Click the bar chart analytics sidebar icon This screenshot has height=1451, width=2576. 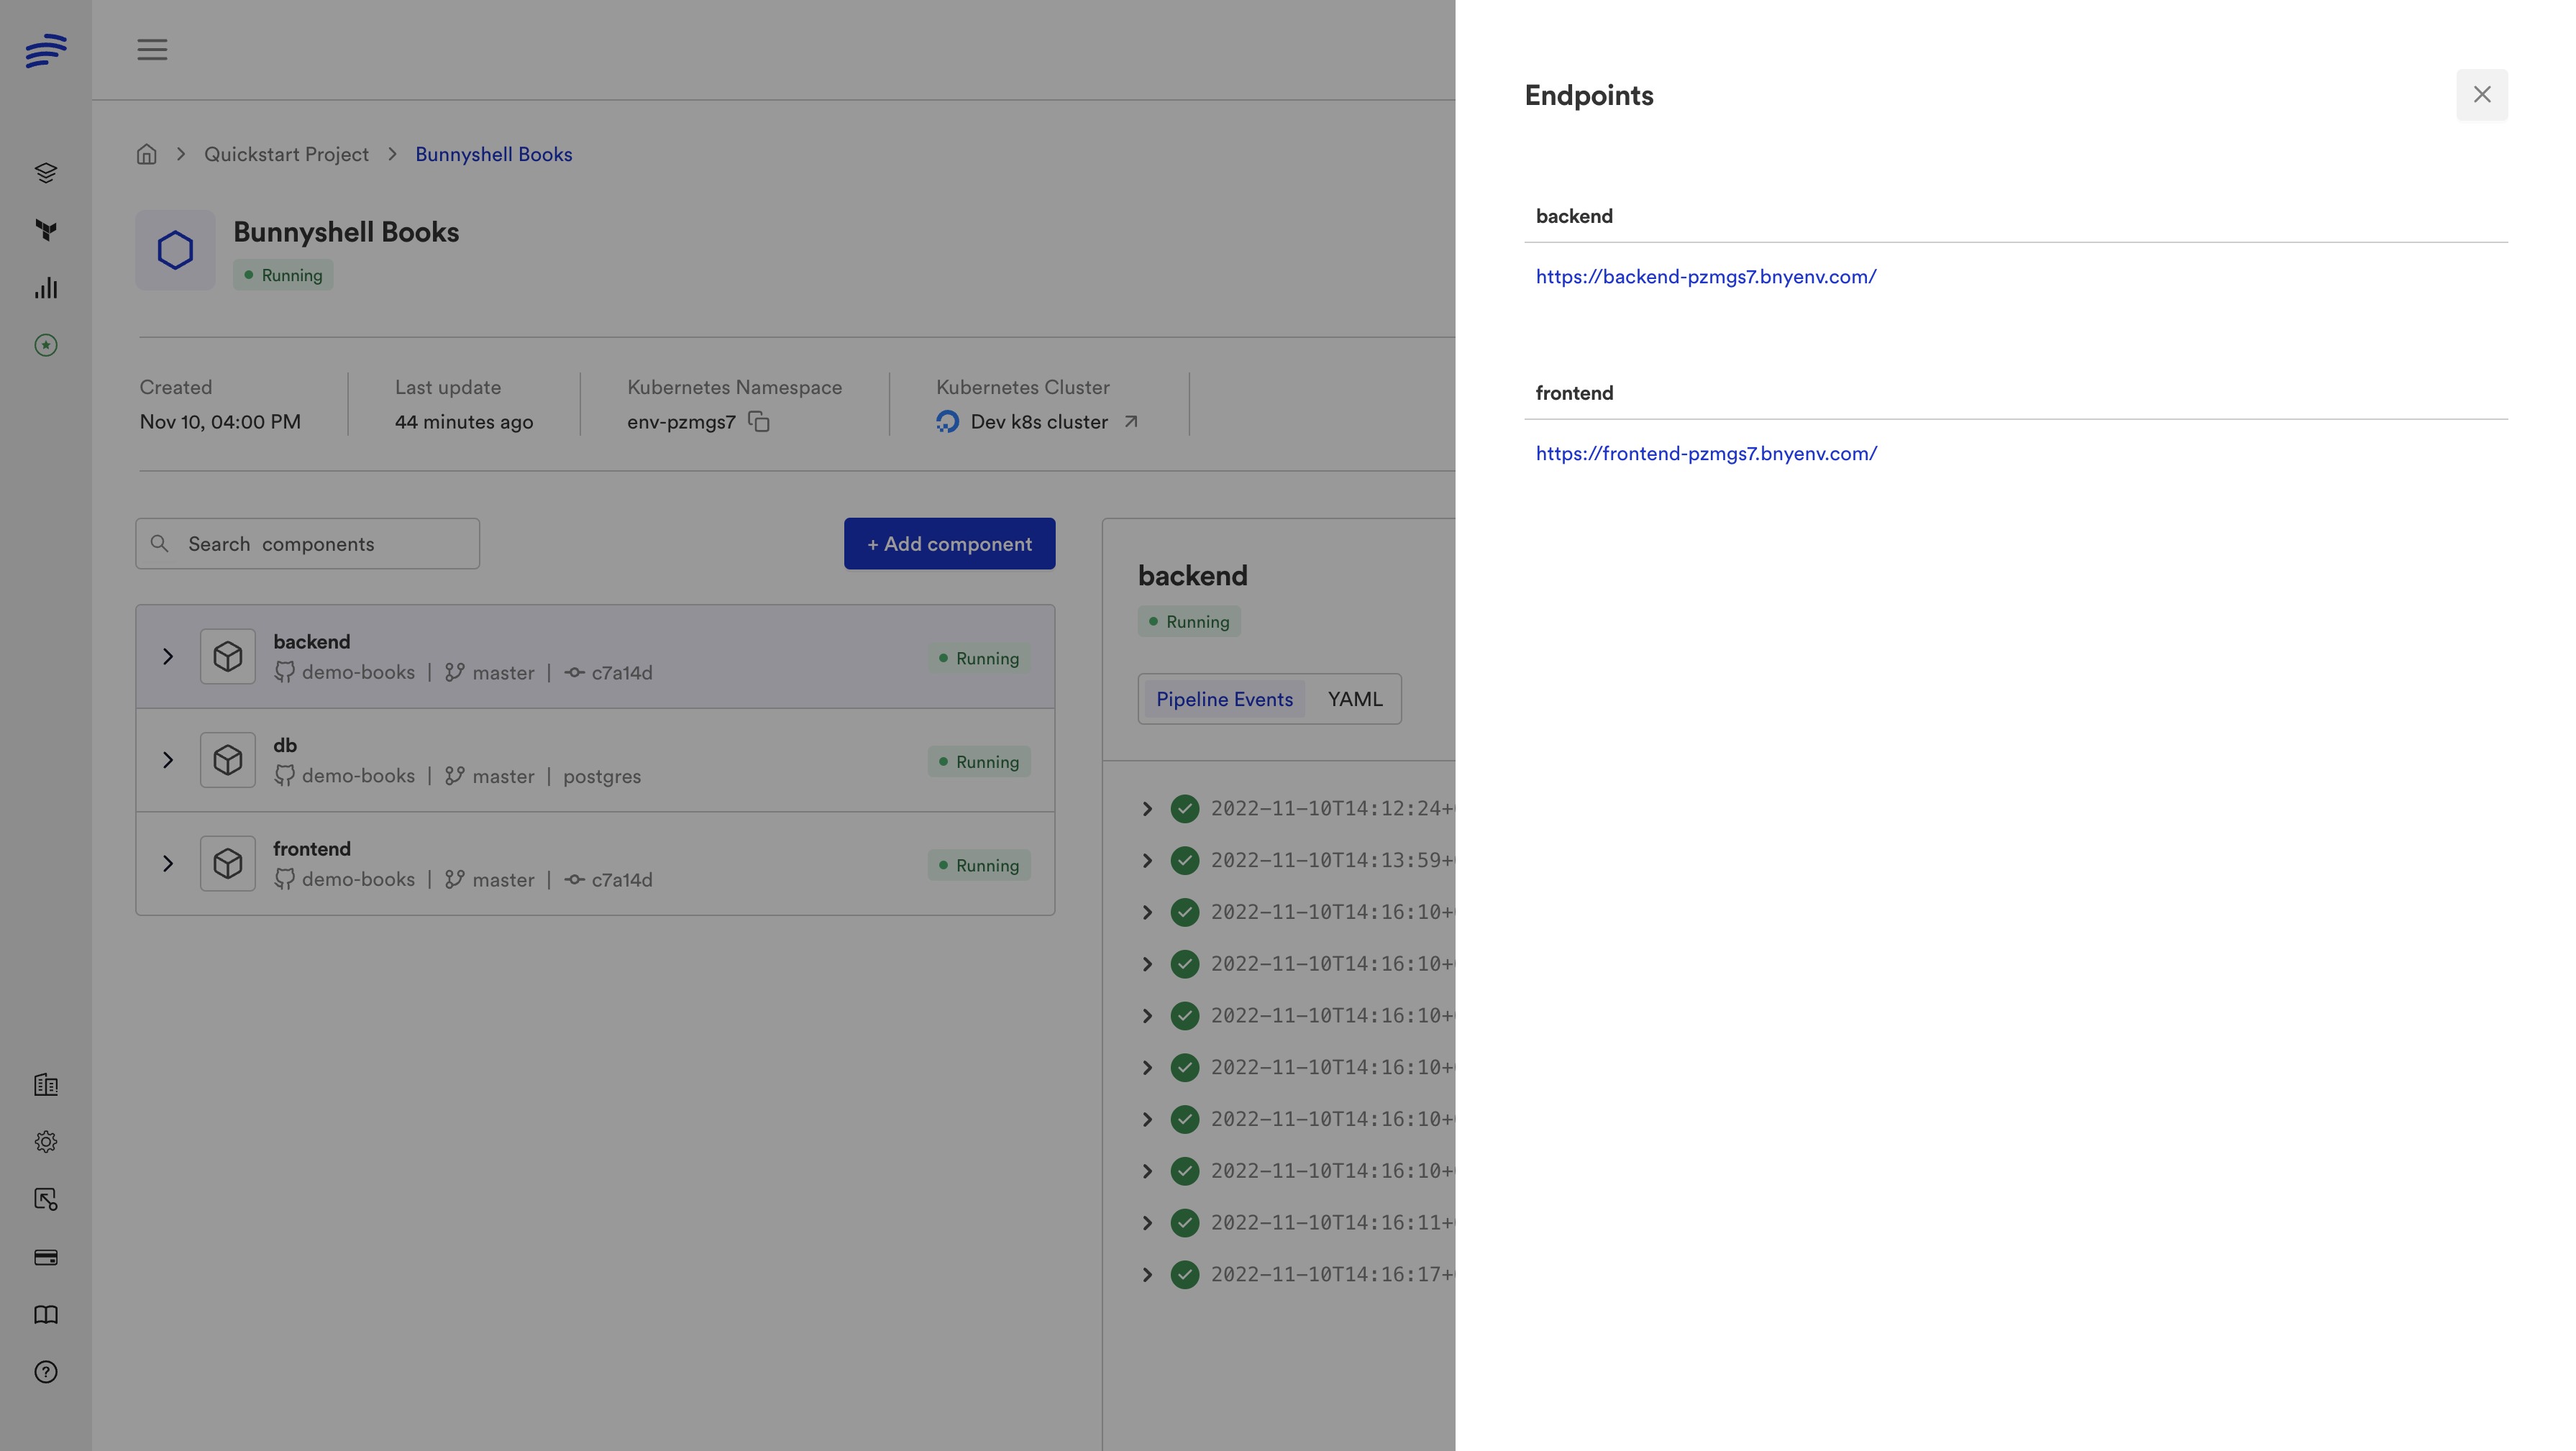[x=46, y=288]
